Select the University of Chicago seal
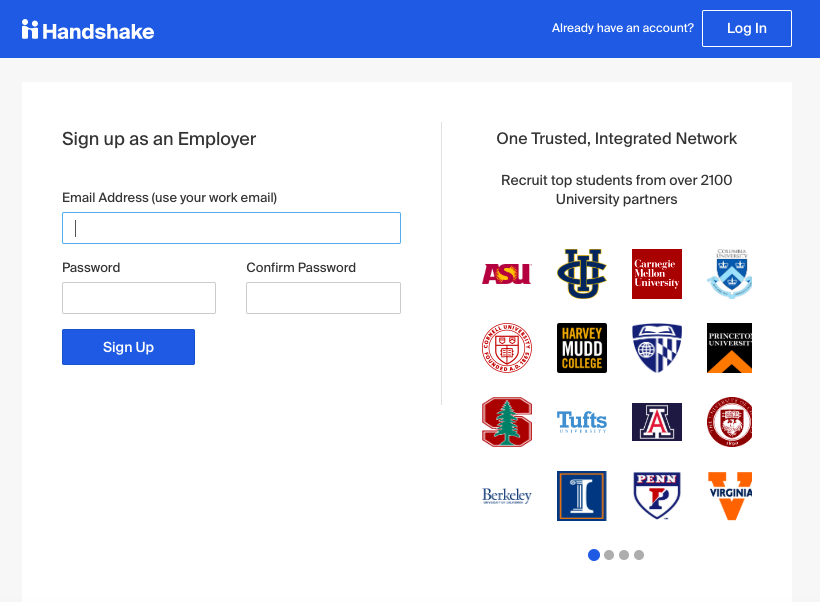This screenshot has width=820, height=602. coord(730,422)
